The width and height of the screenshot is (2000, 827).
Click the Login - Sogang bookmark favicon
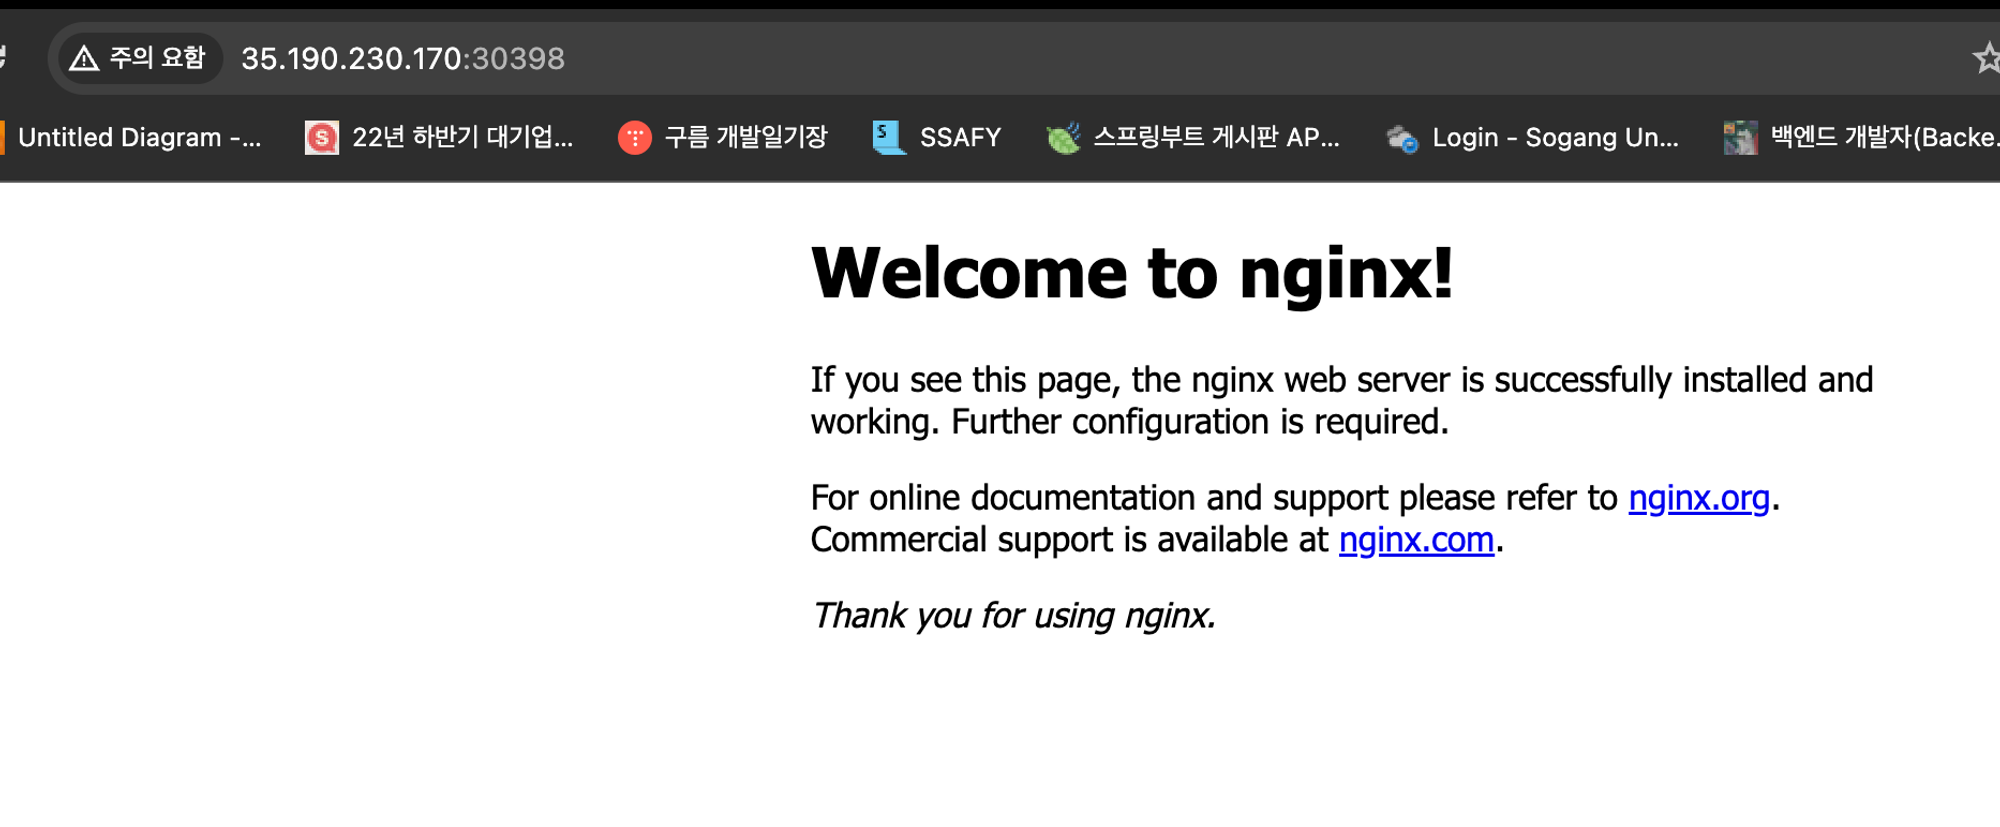coord(1402,138)
